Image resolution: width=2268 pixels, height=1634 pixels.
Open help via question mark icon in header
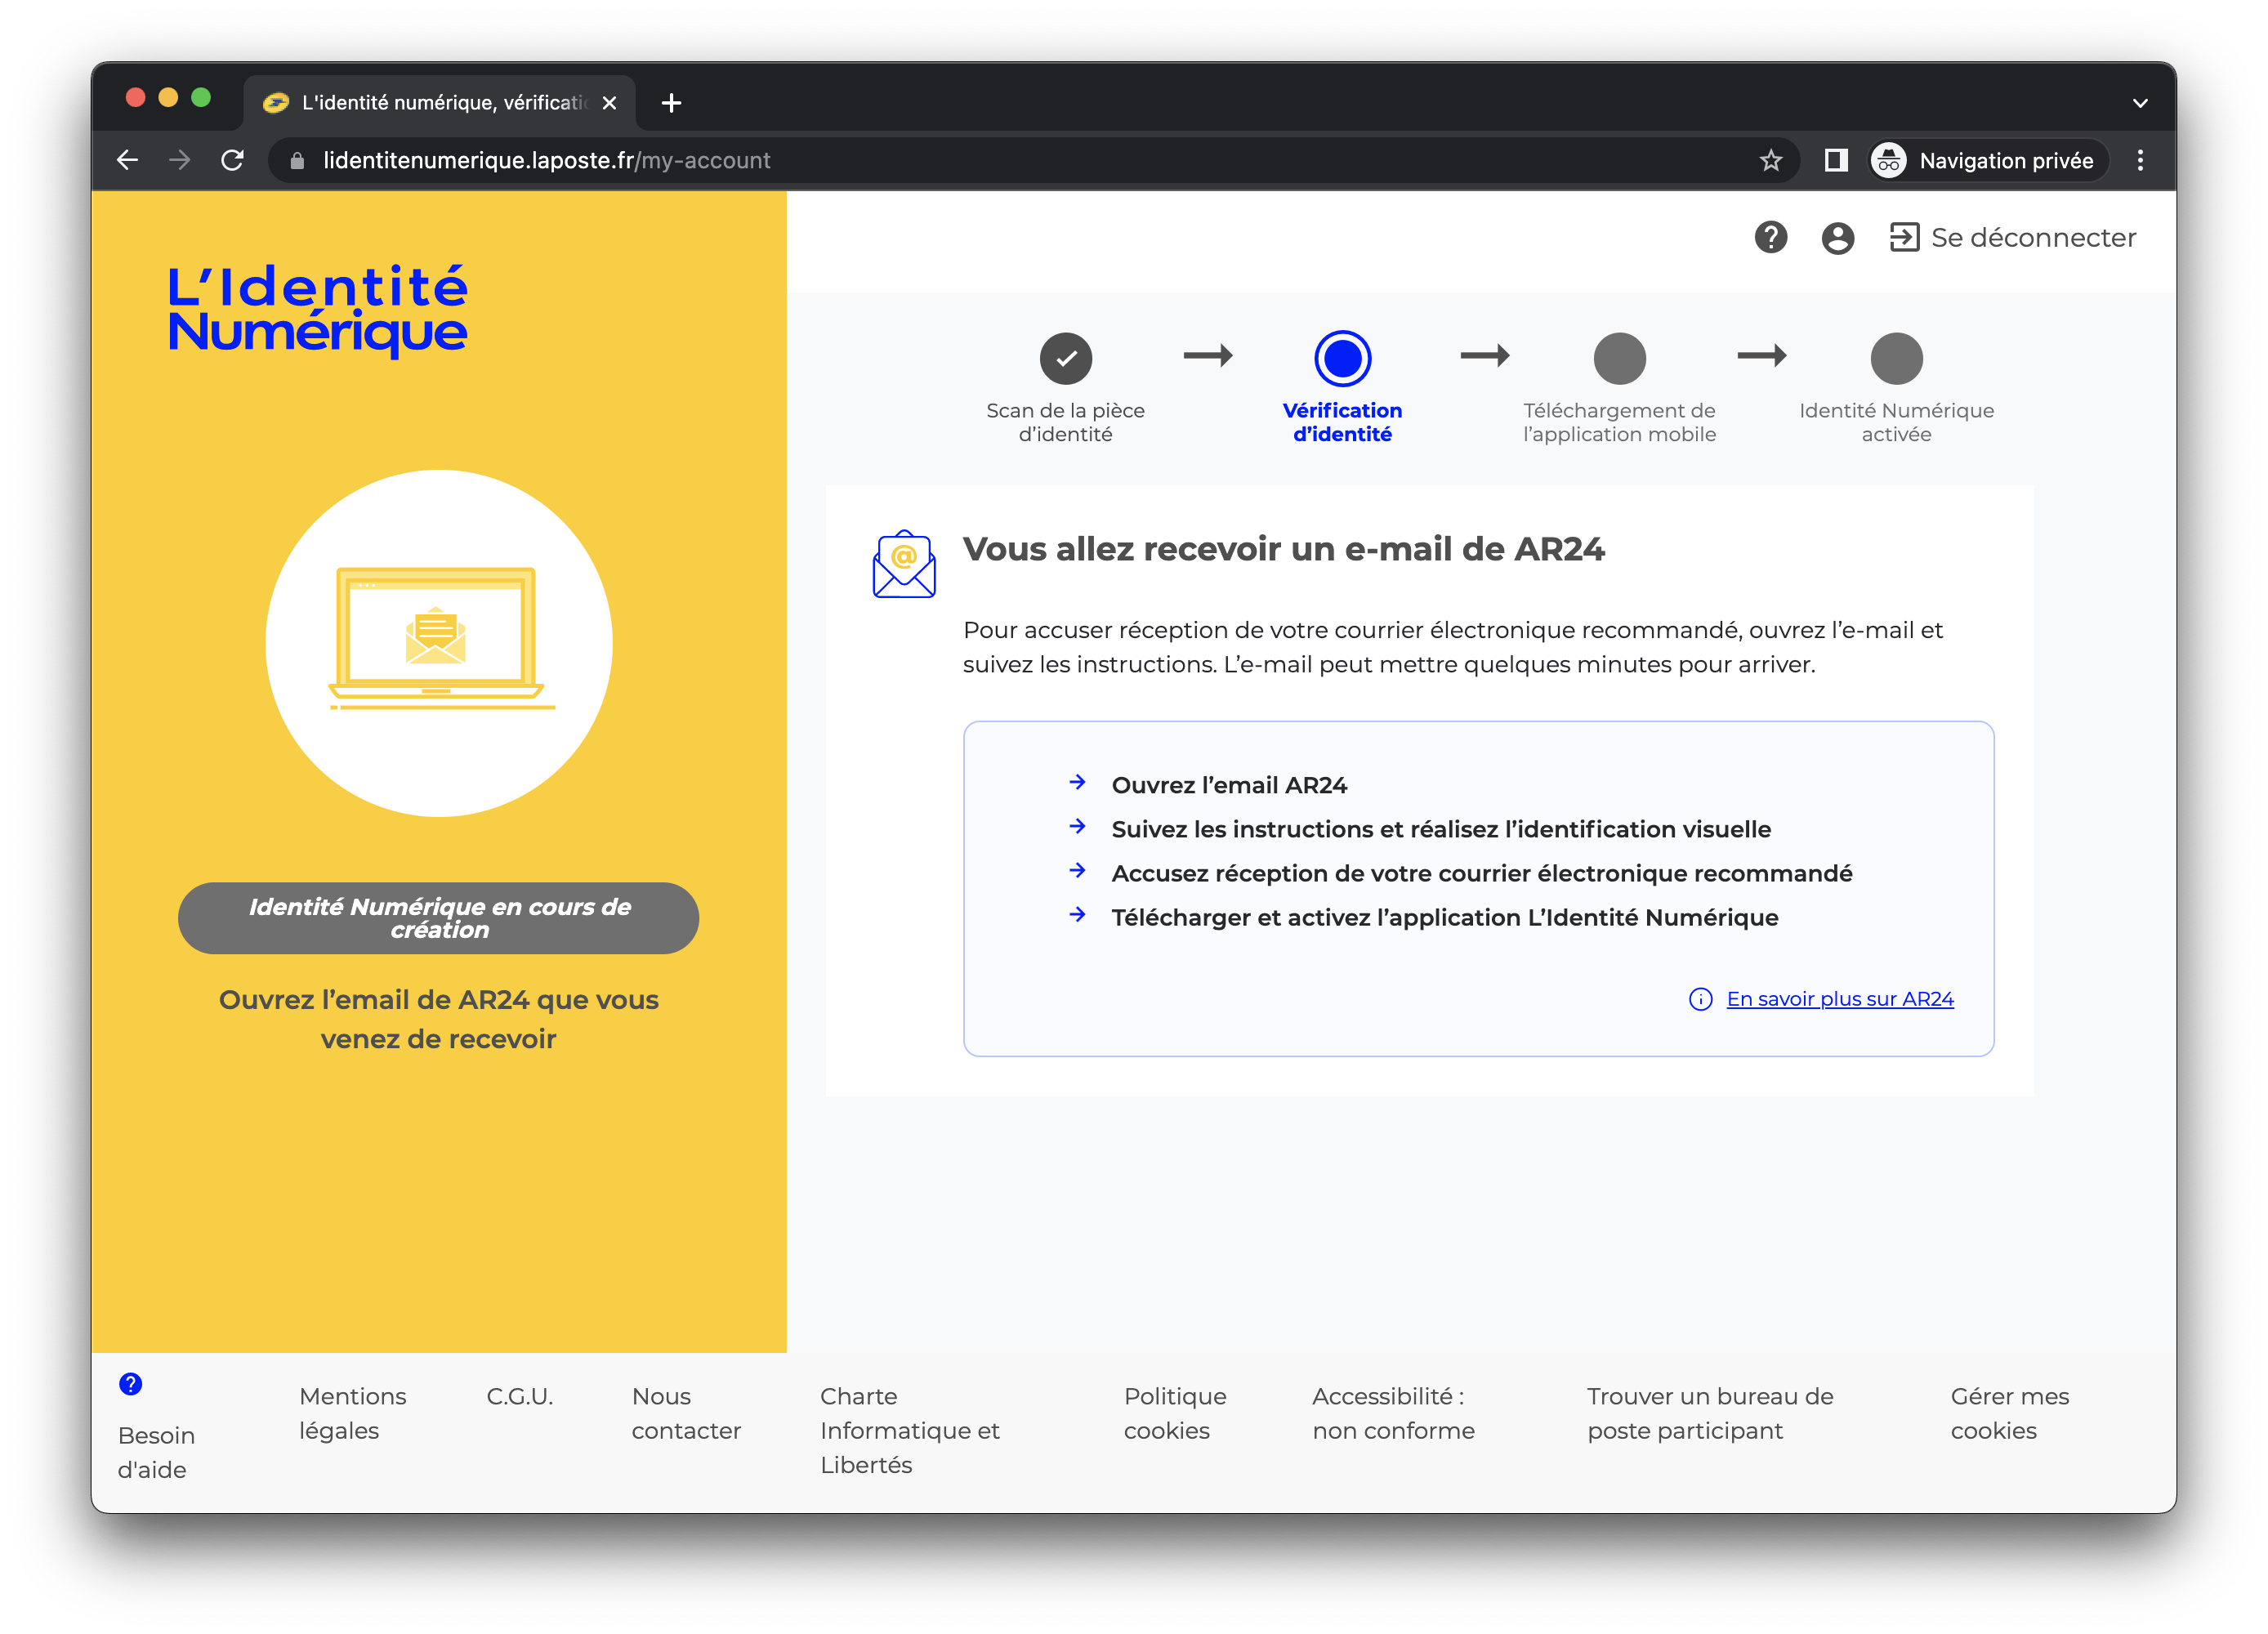tap(1771, 238)
